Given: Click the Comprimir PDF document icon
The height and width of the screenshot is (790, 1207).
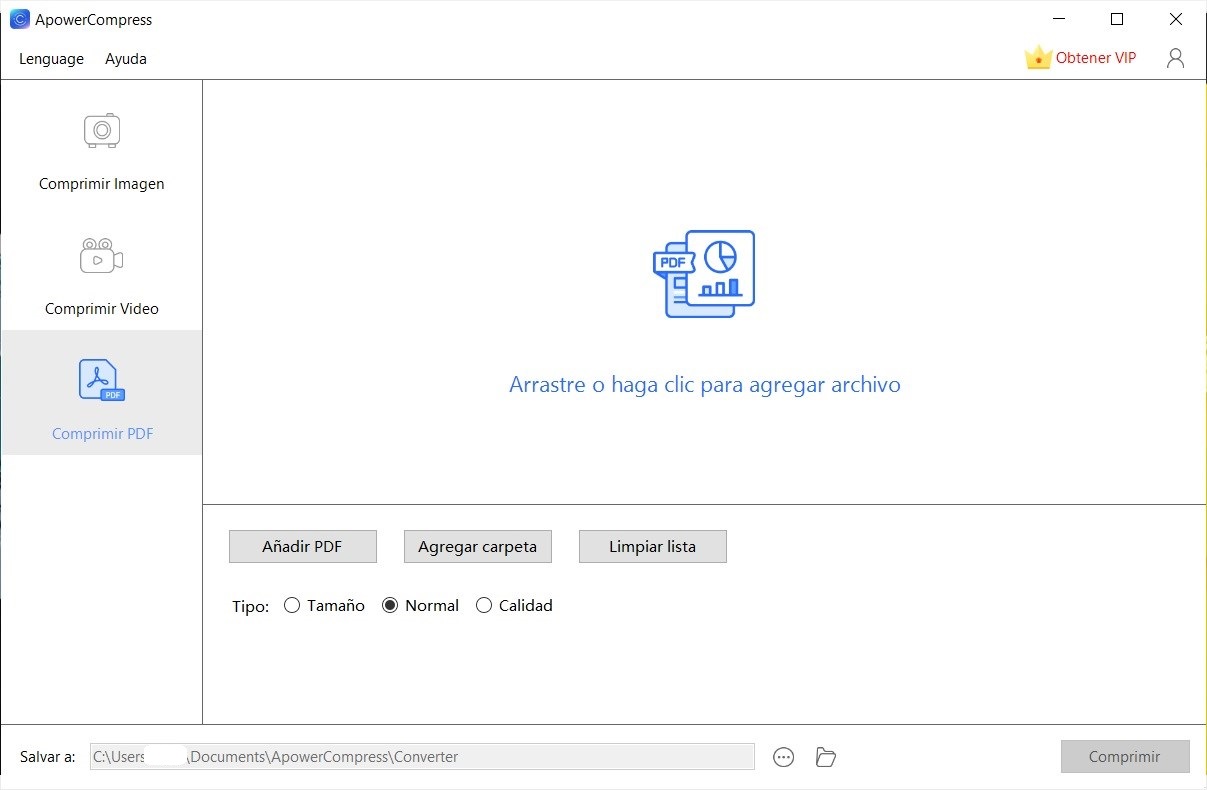Looking at the screenshot, I should [x=102, y=380].
